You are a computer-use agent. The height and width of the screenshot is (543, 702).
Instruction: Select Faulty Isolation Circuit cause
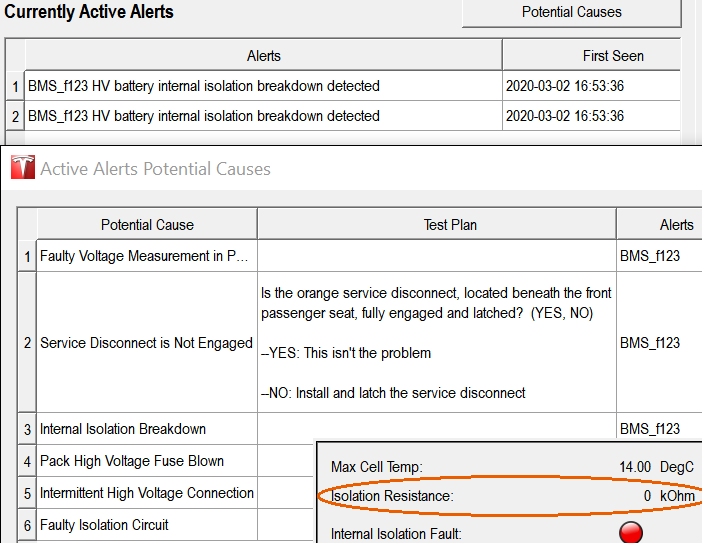pyautogui.click(x=104, y=525)
